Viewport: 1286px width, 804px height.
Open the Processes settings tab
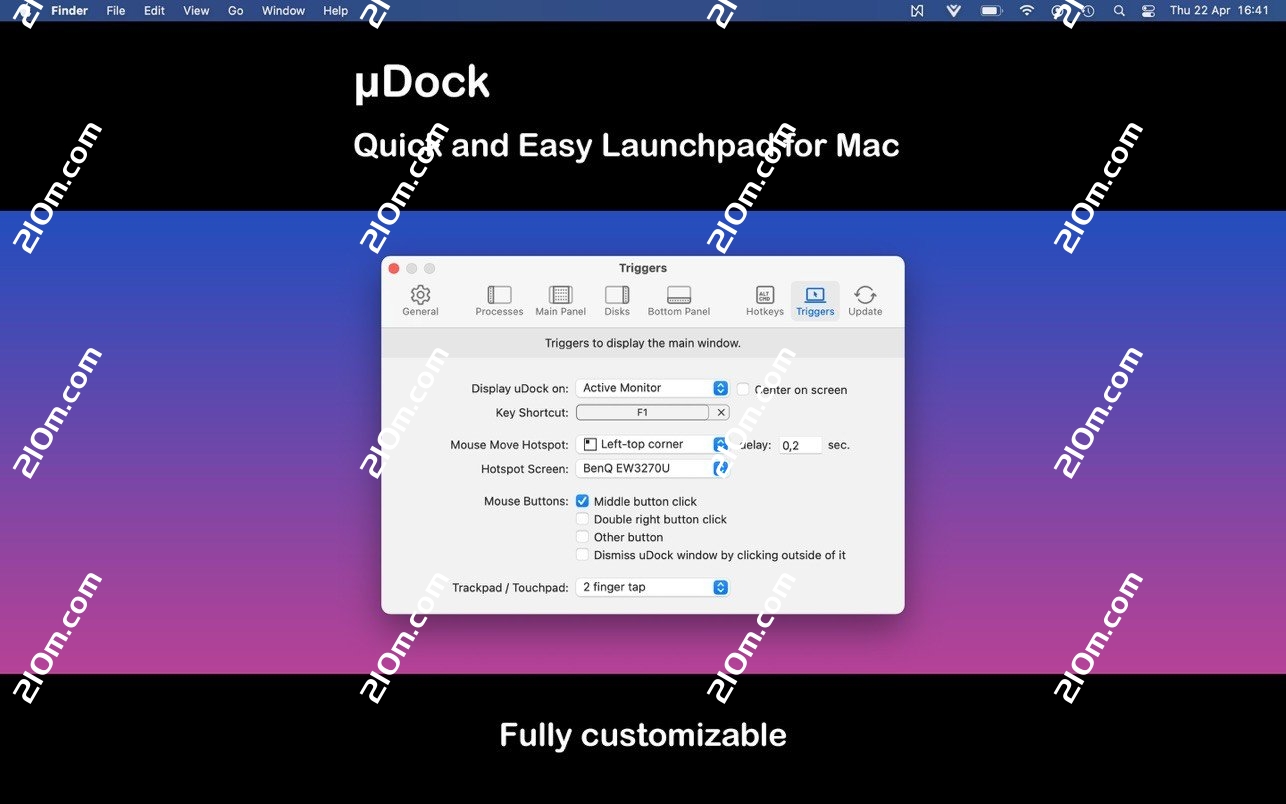[499, 300]
